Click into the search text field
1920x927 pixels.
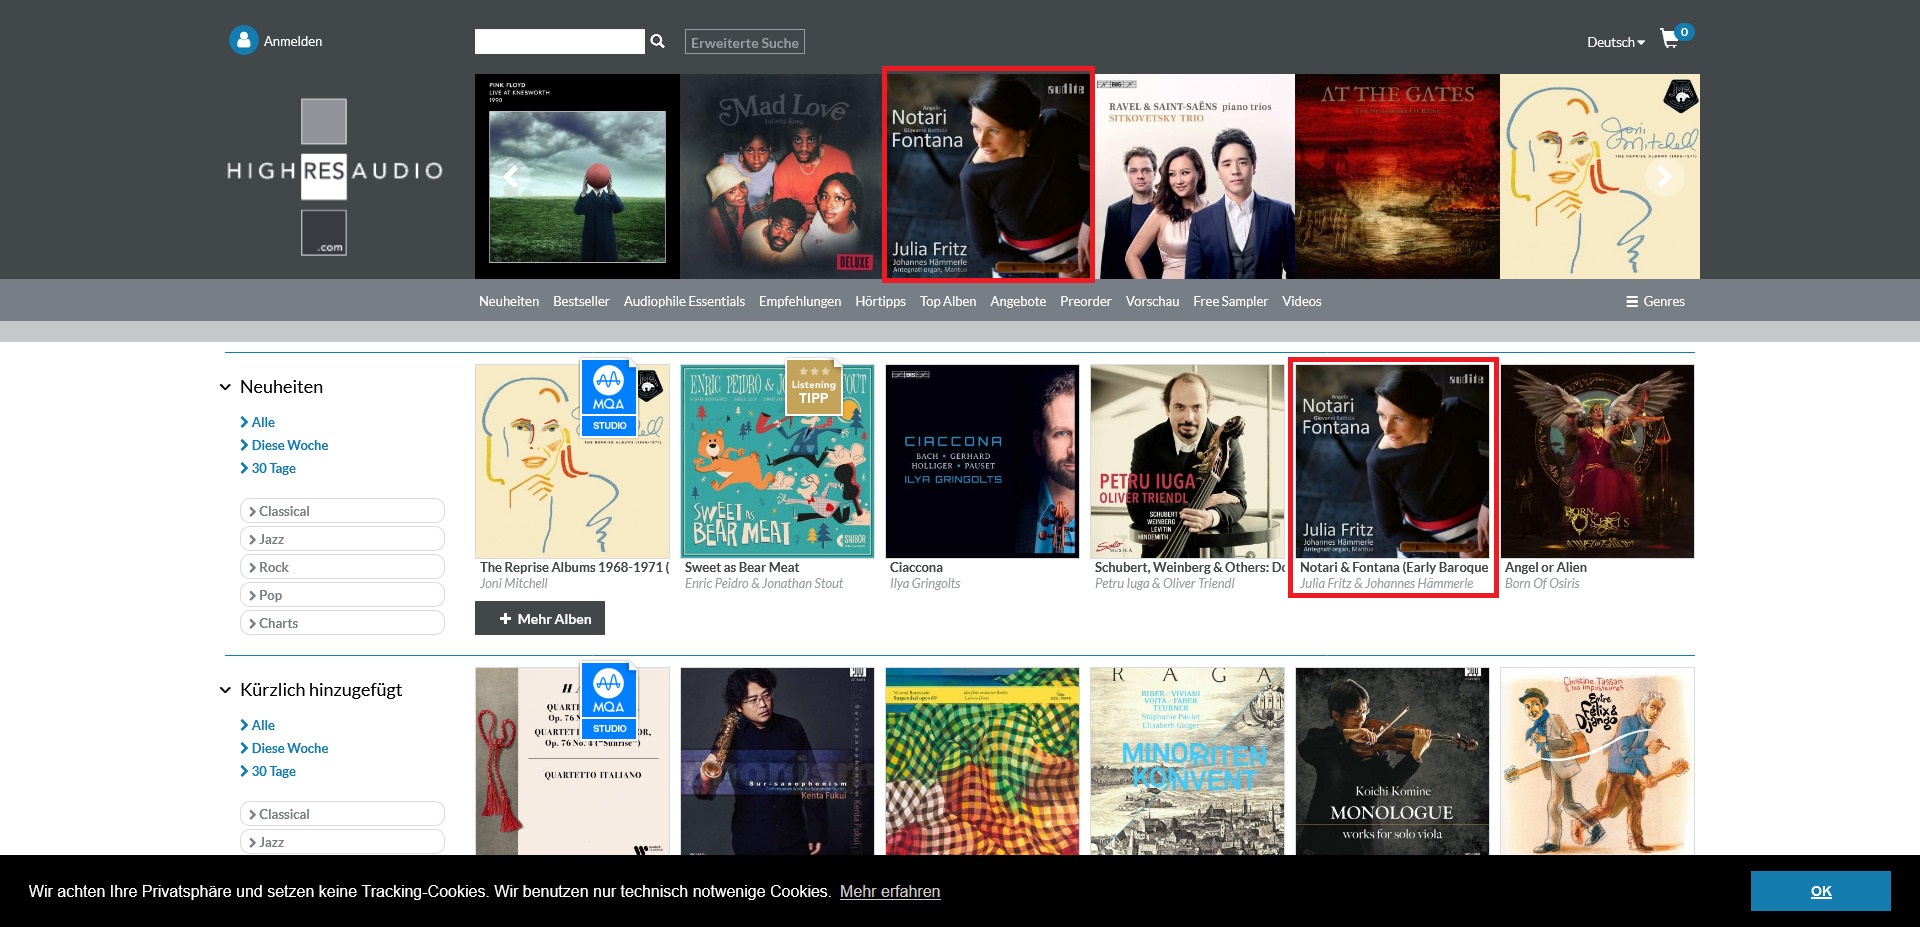[559, 41]
